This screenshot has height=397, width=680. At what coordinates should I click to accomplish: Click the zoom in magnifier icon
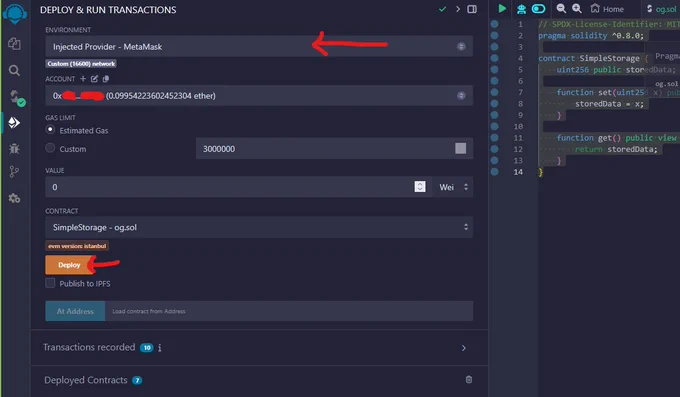click(x=577, y=8)
